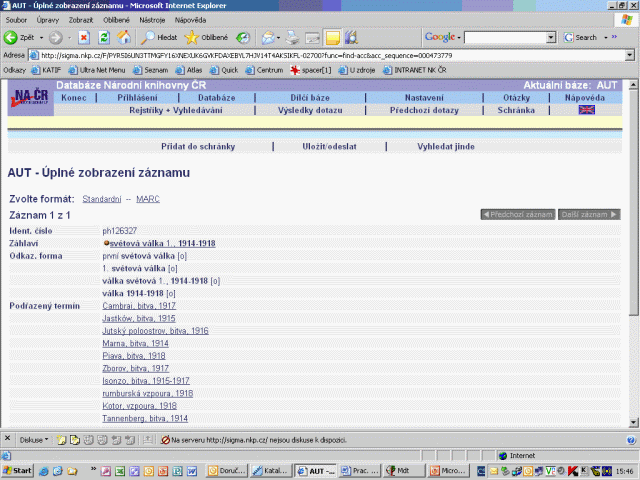Open heading světová válka 1., 1914-1918

(x=162, y=244)
